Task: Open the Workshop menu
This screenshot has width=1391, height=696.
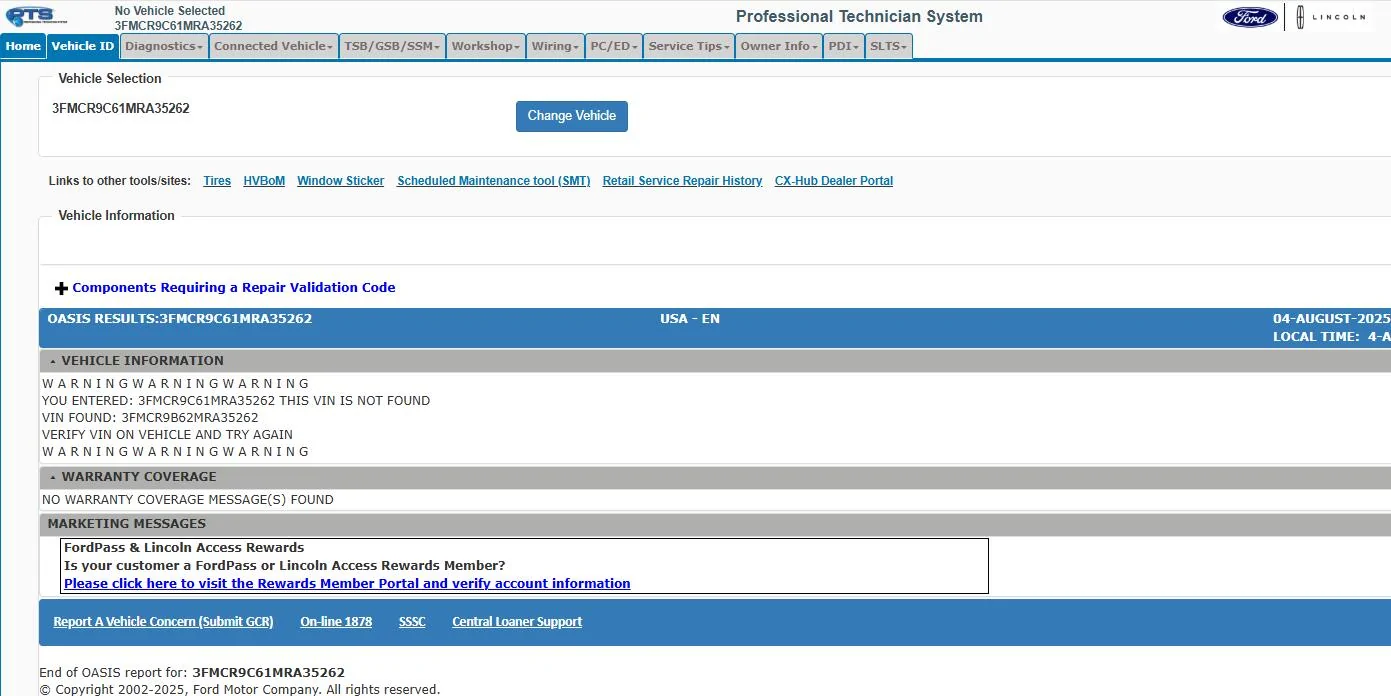Action: coord(485,46)
